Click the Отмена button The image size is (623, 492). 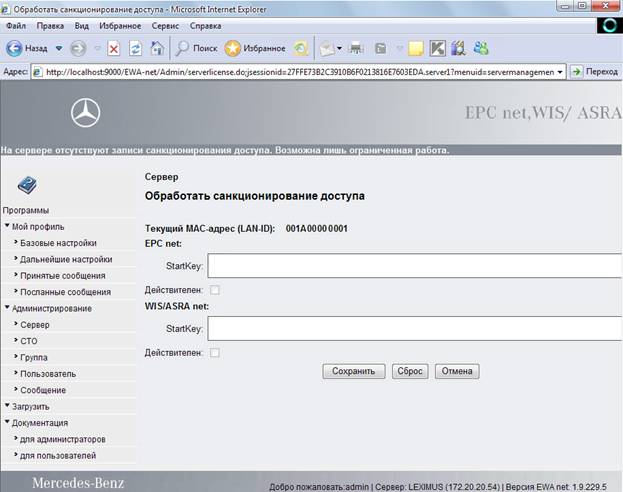coord(457,371)
